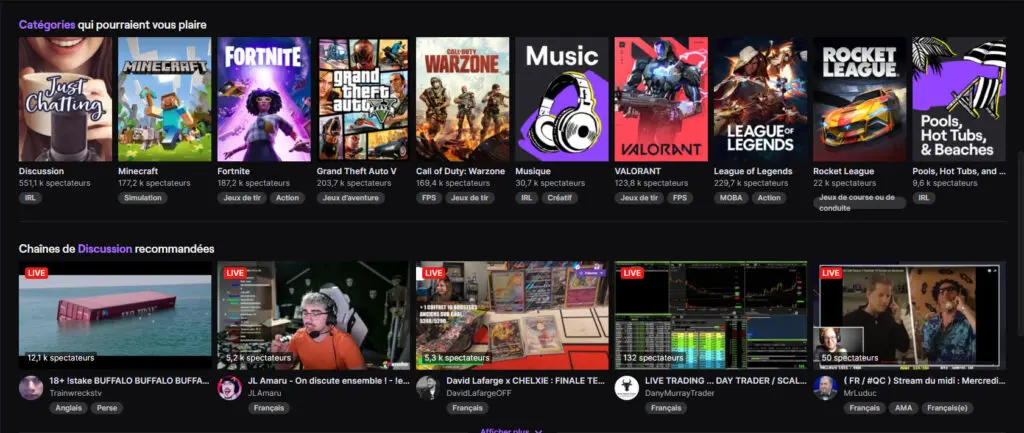1024x433 pixels.
Task: Select the AMA tag under MrLuduc
Action: click(x=903, y=408)
